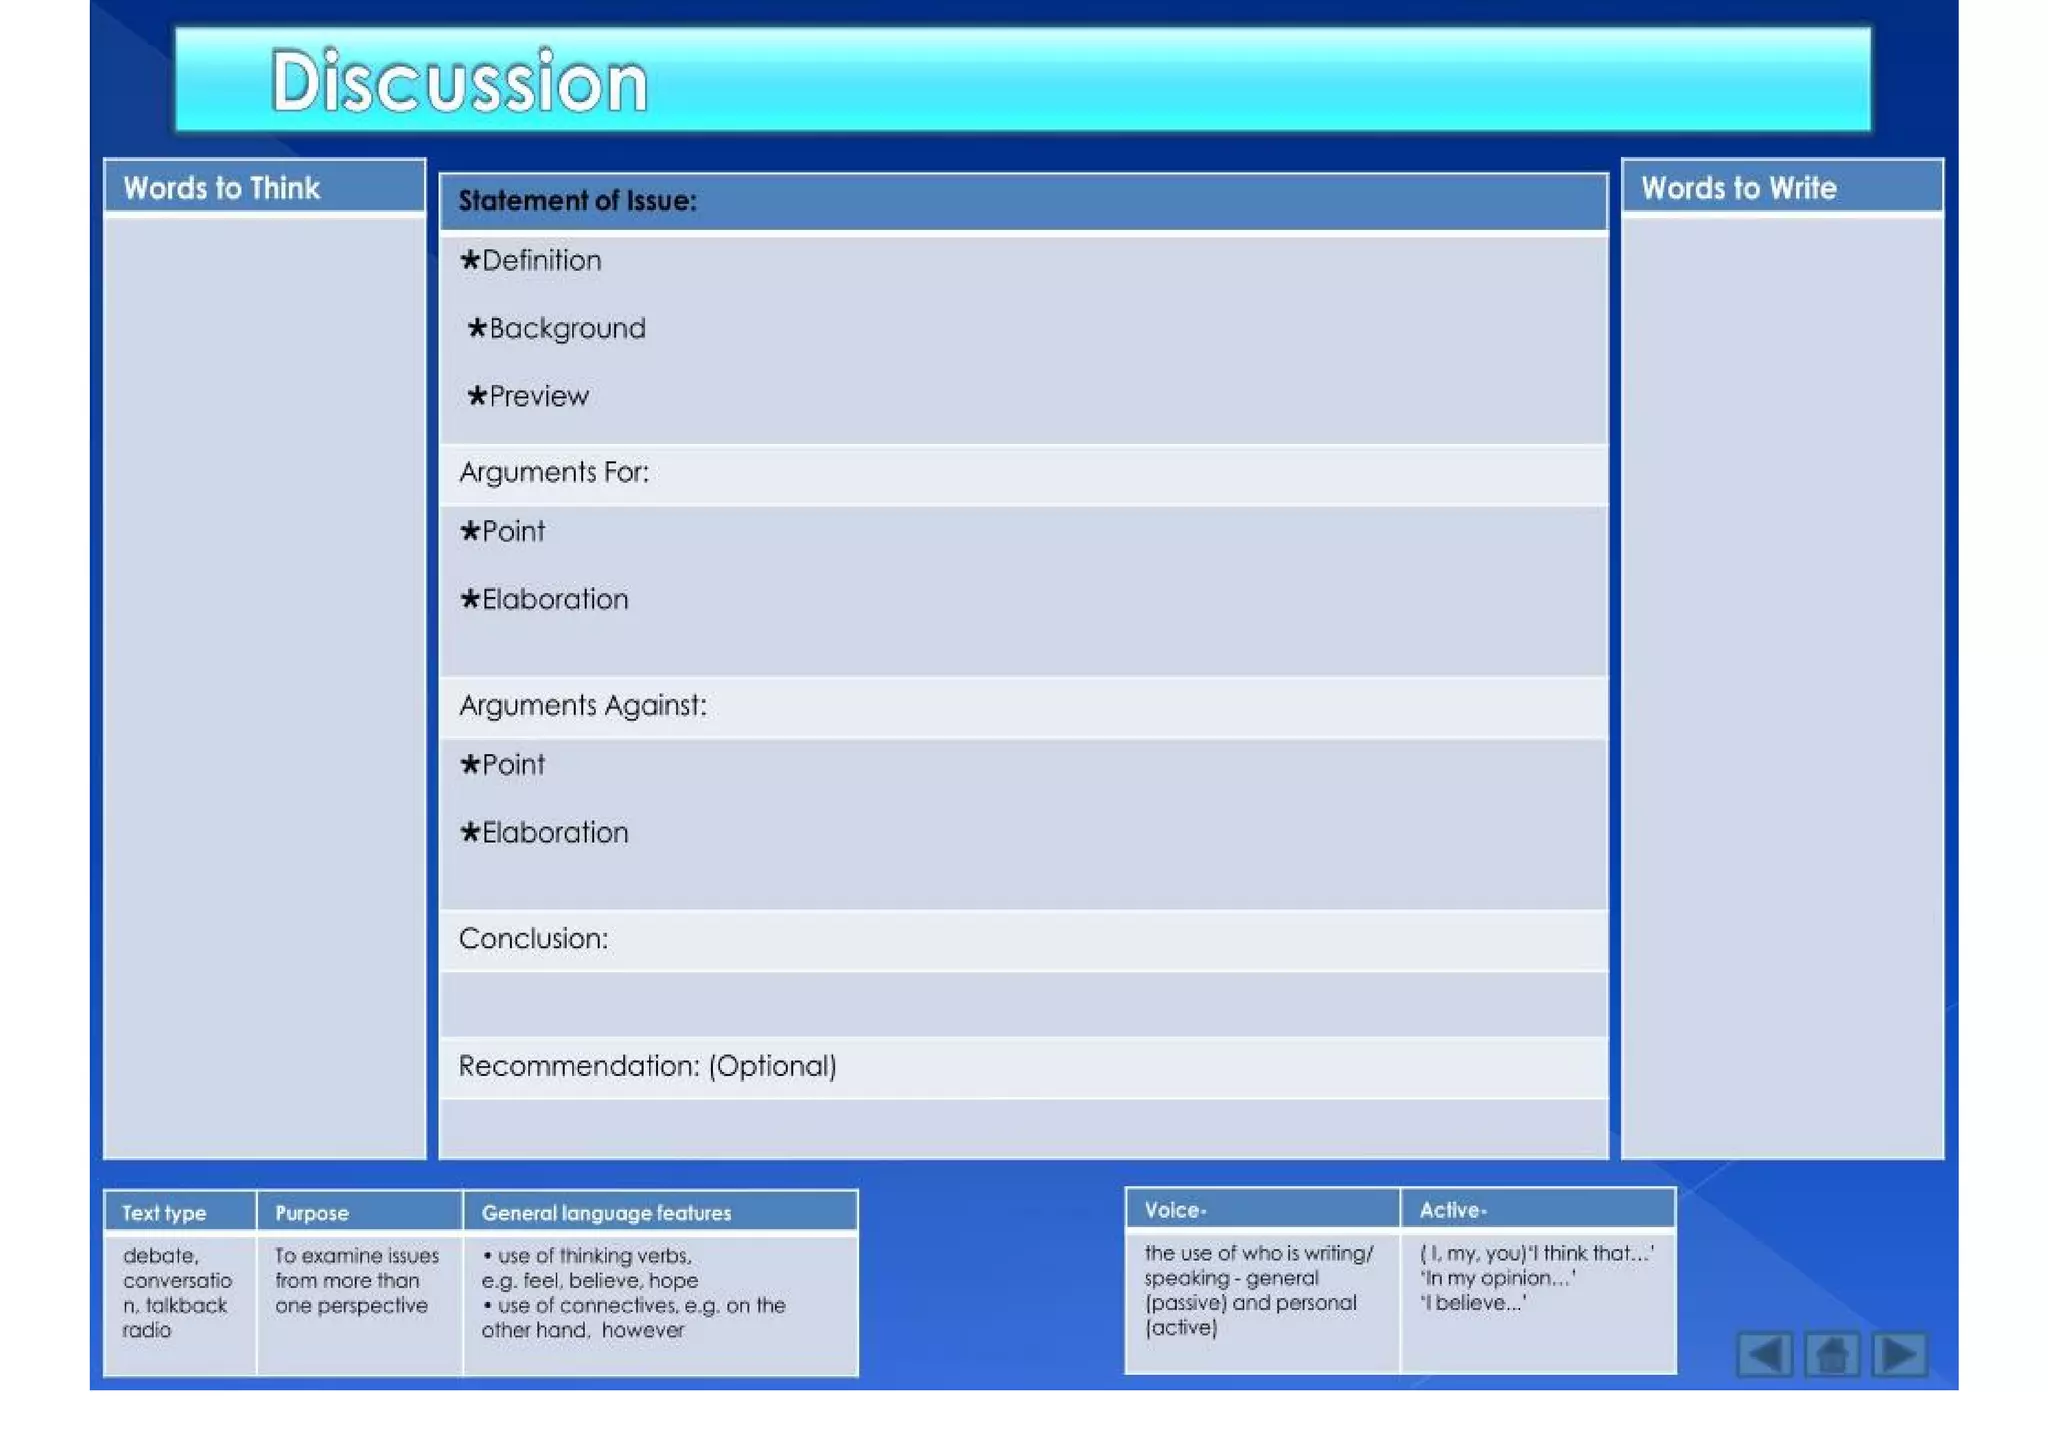2048x1447 pixels.
Task: Click the empty Words to Think panel
Action: coord(264,685)
